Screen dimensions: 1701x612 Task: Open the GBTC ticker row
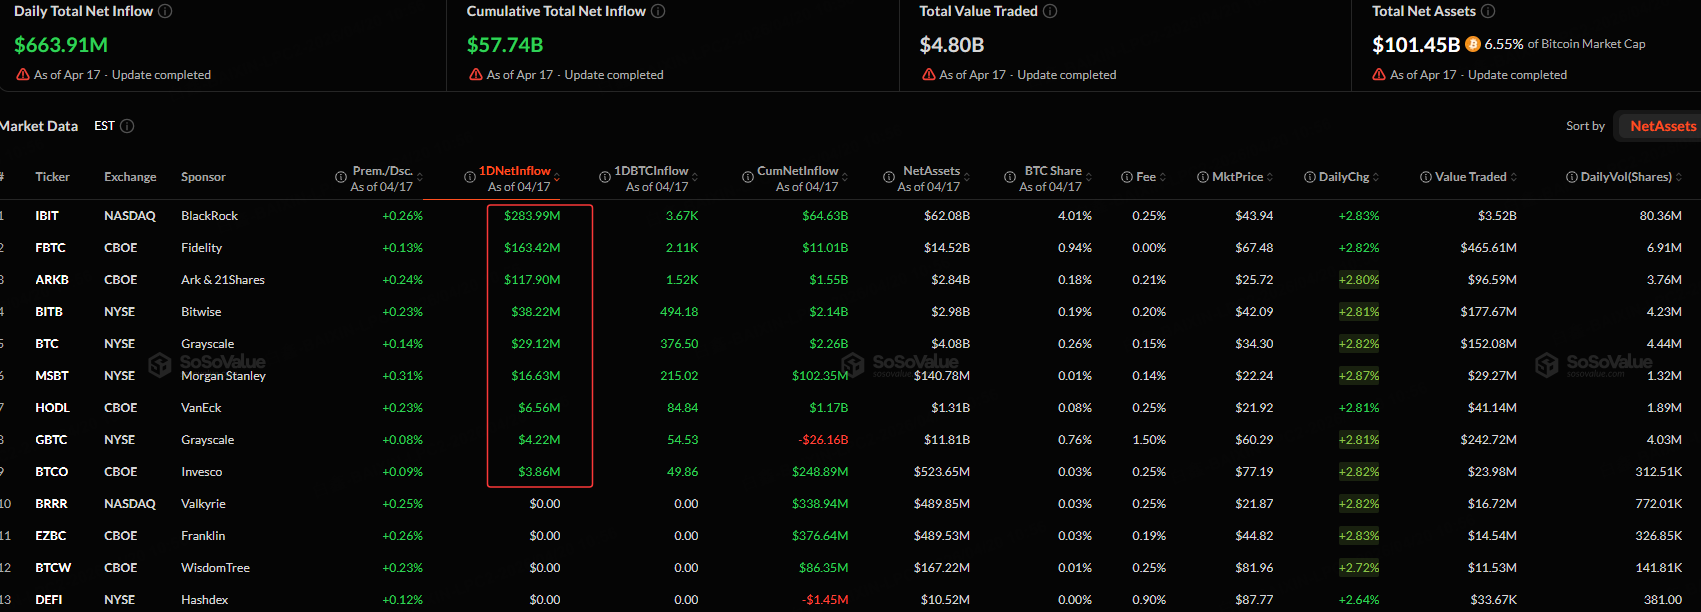tap(51, 440)
